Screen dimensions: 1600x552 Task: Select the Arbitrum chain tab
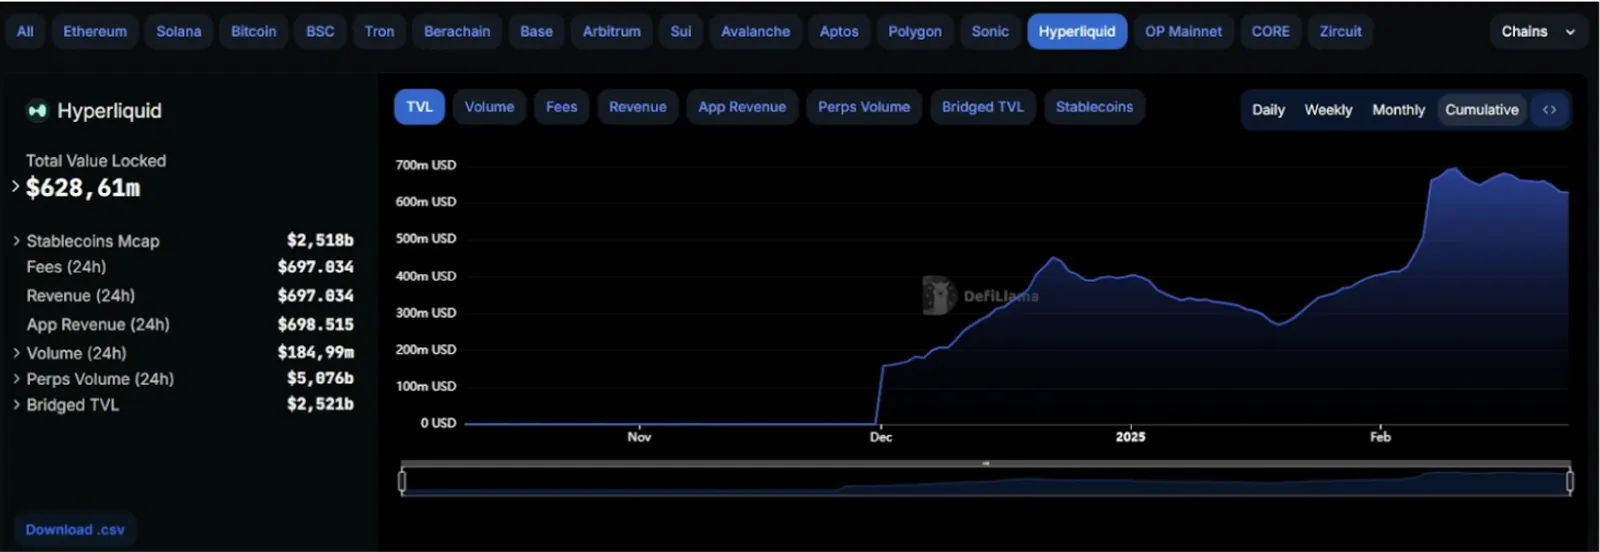tap(612, 32)
